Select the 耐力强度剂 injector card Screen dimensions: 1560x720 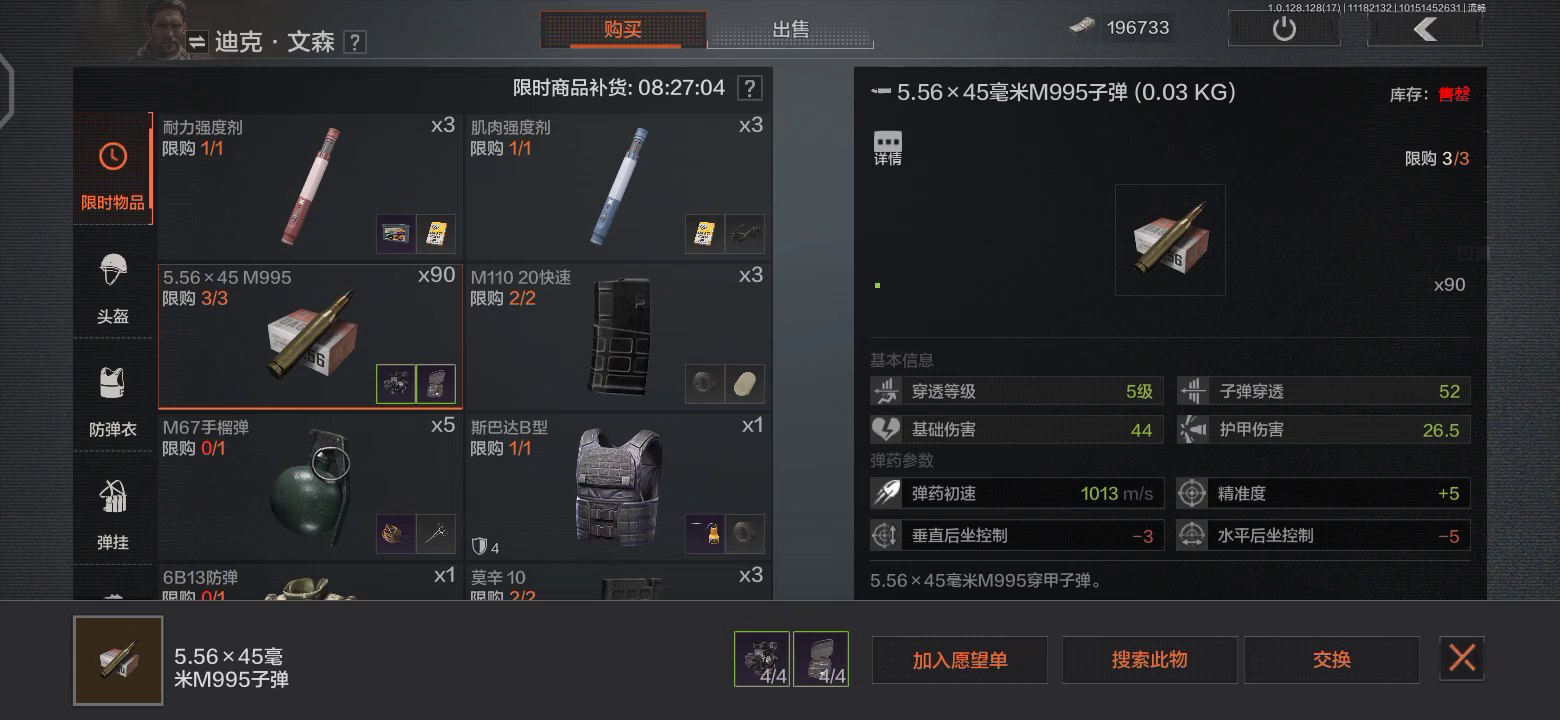310,186
